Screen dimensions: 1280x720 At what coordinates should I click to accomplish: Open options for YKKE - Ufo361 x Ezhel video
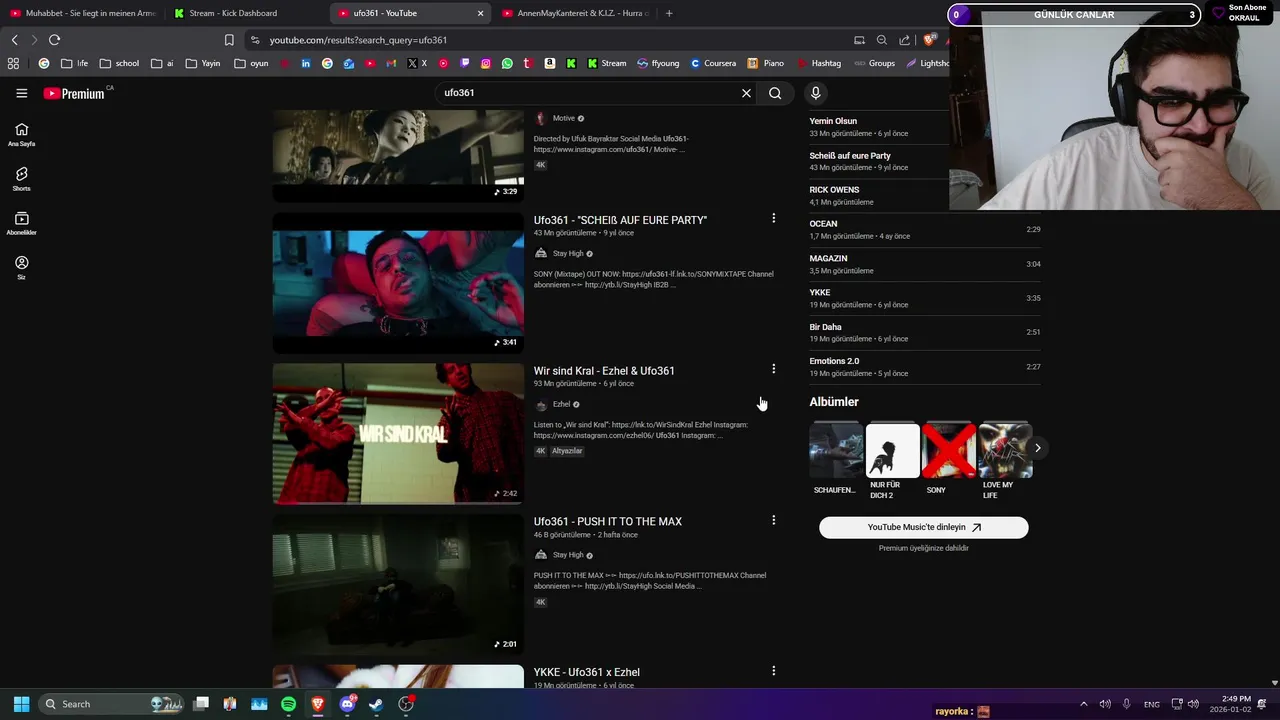[773, 671]
